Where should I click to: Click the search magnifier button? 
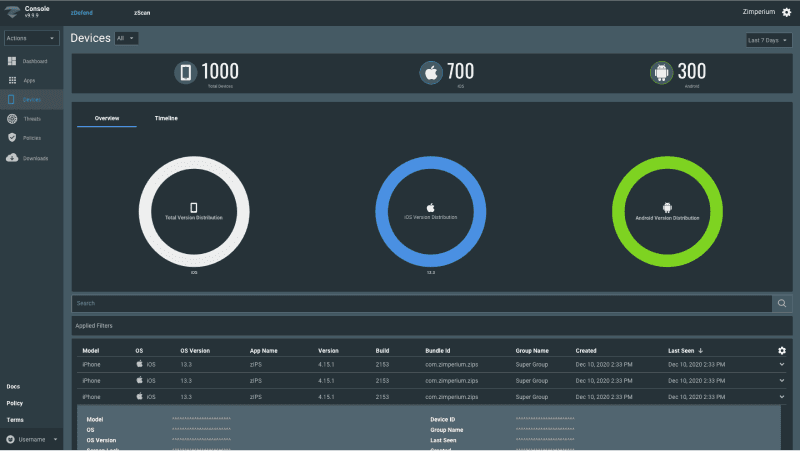pos(781,303)
